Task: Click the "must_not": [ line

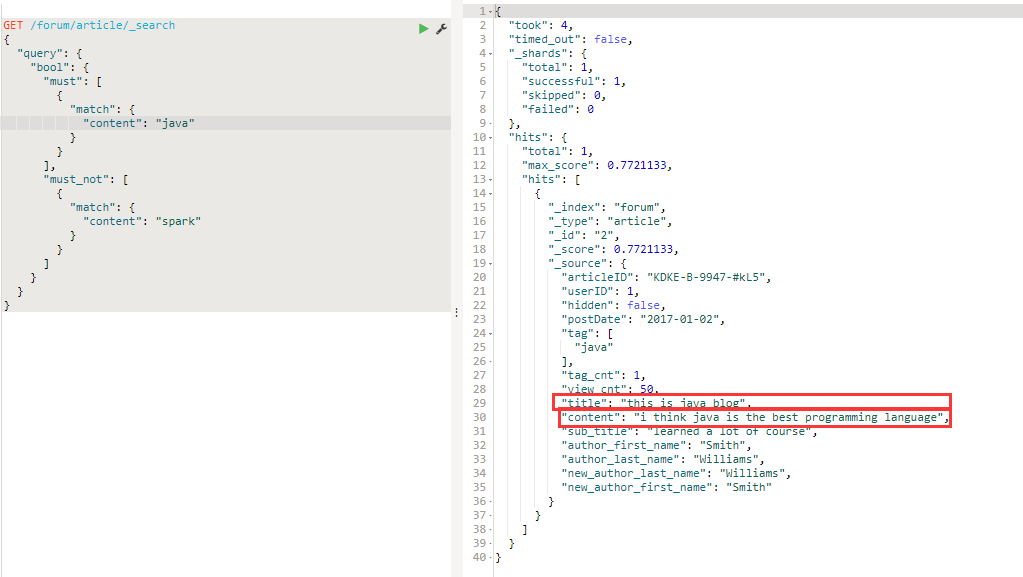Action: (85, 179)
